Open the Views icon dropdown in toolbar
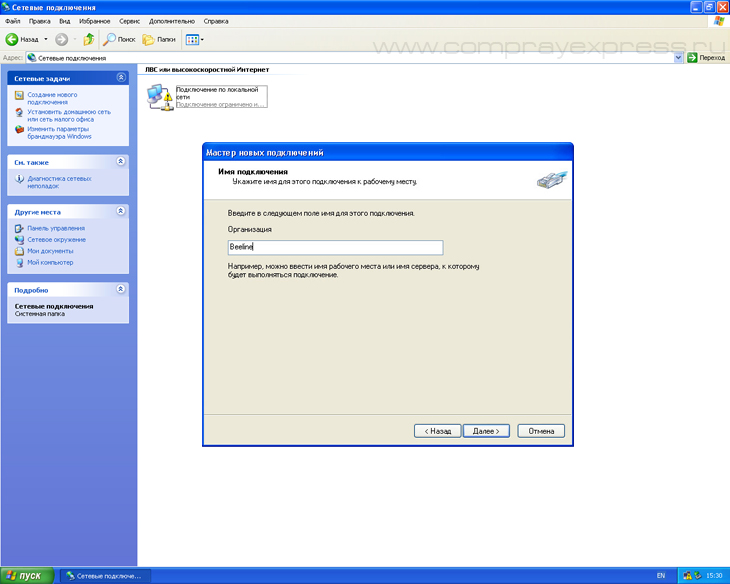730x584 pixels. 195,39
